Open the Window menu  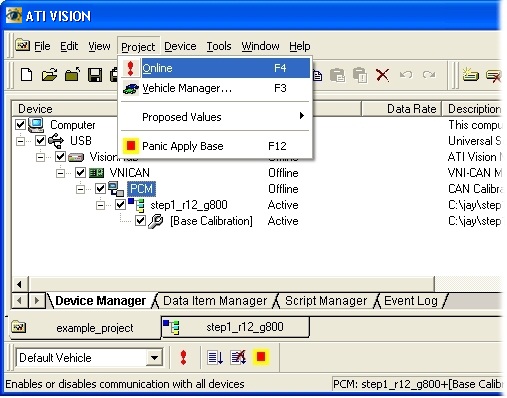260,46
